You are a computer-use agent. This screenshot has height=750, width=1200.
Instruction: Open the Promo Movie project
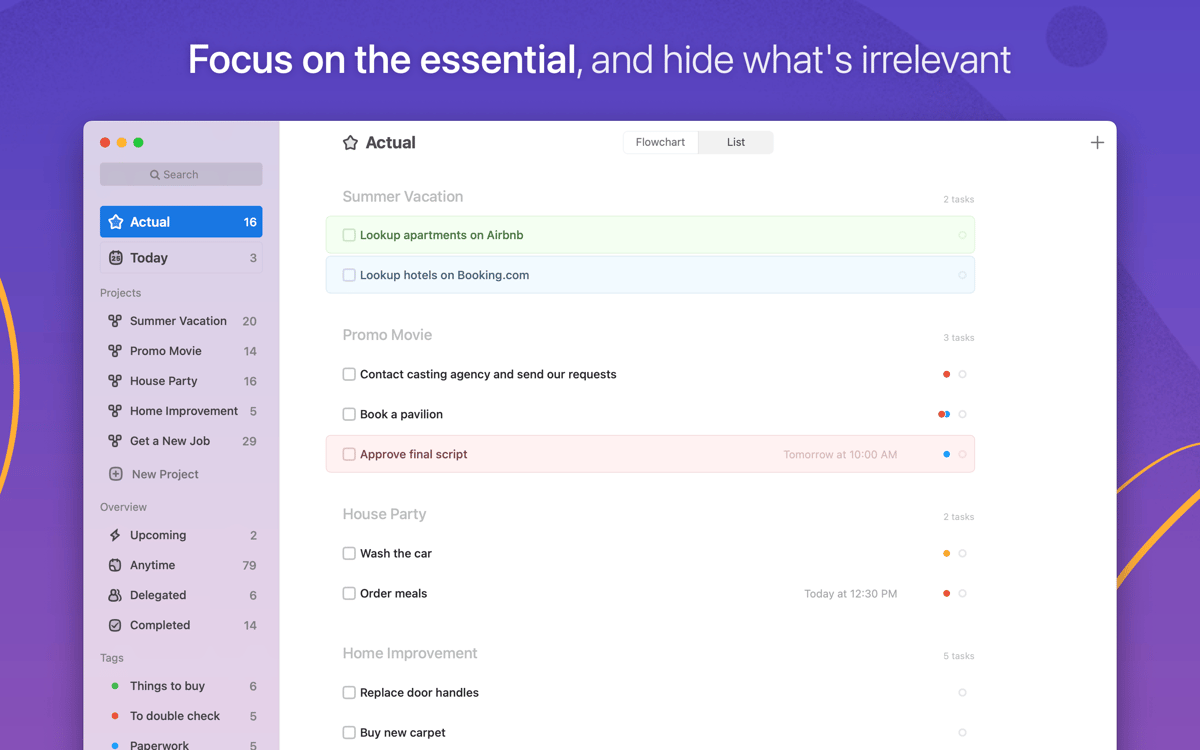click(166, 351)
